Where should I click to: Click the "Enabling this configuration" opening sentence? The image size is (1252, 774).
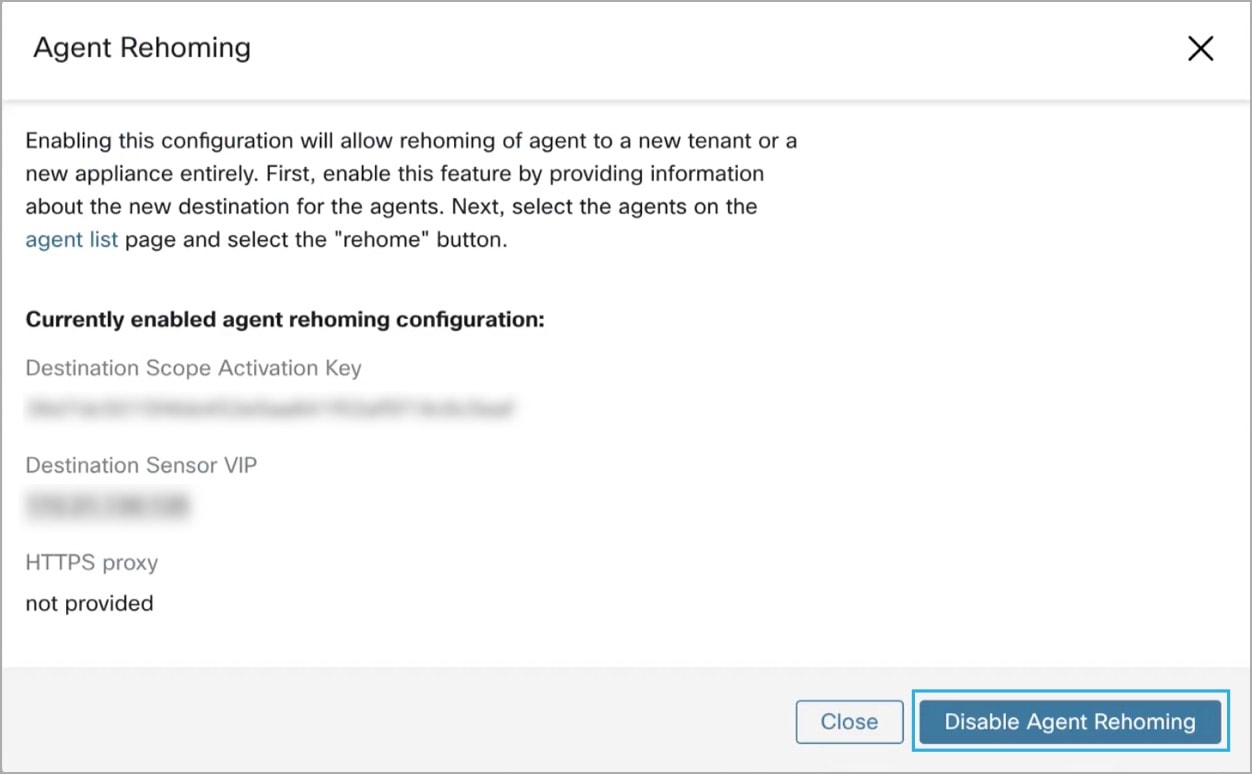411,140
